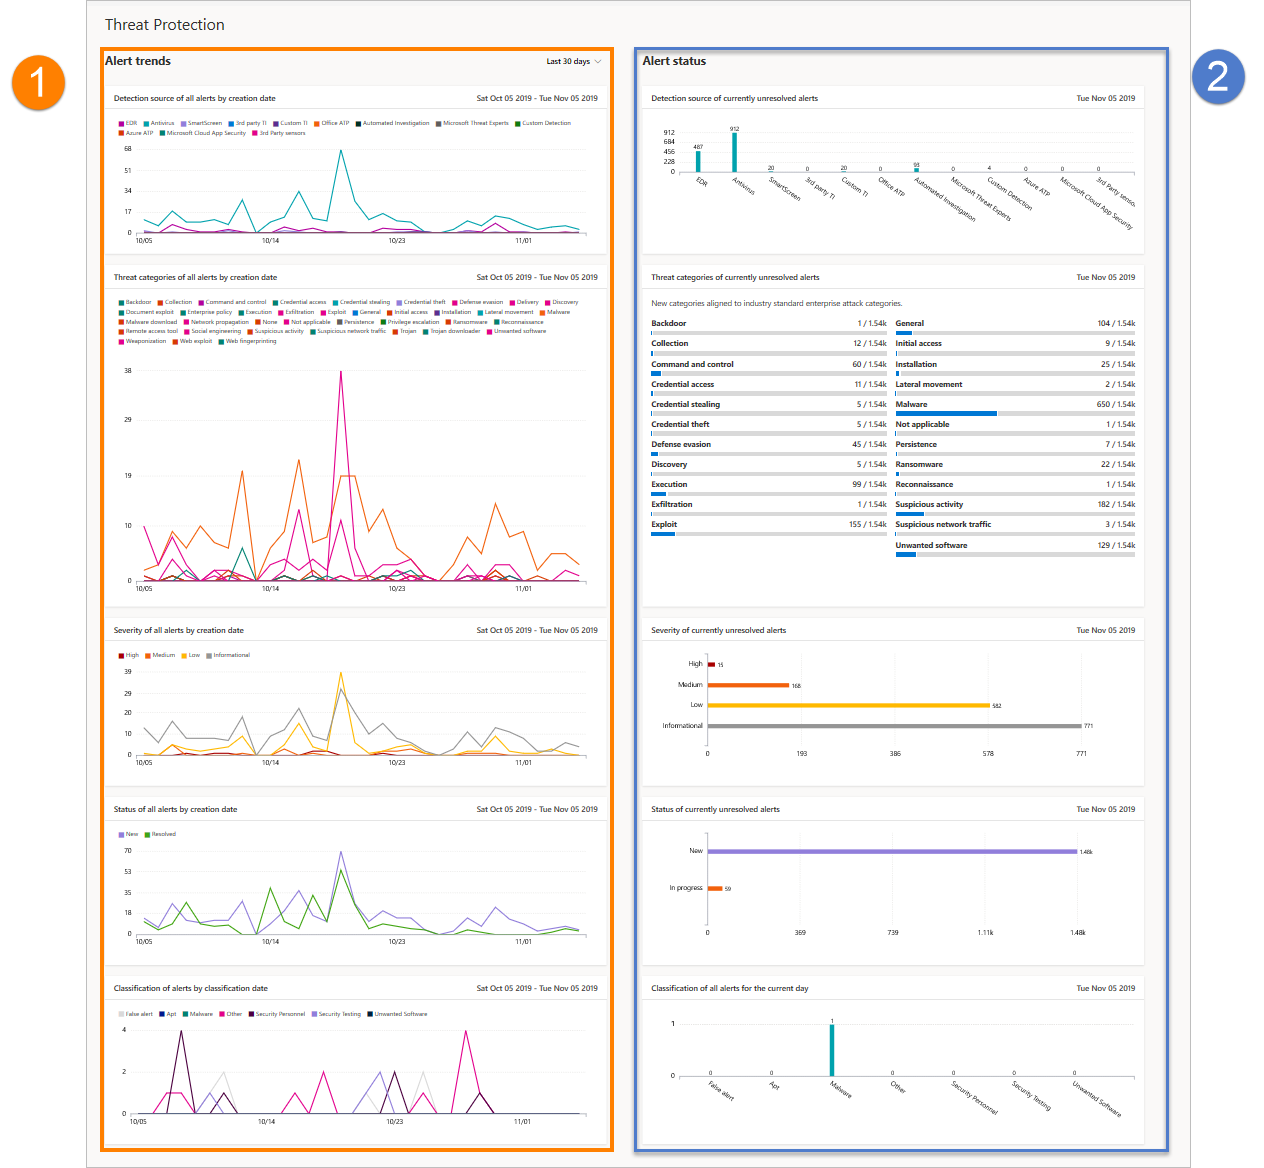This screenshot has height=1168, width=1264.
Task: Click the New status bar of unresolved alerts
Action: tap(891, 852)
